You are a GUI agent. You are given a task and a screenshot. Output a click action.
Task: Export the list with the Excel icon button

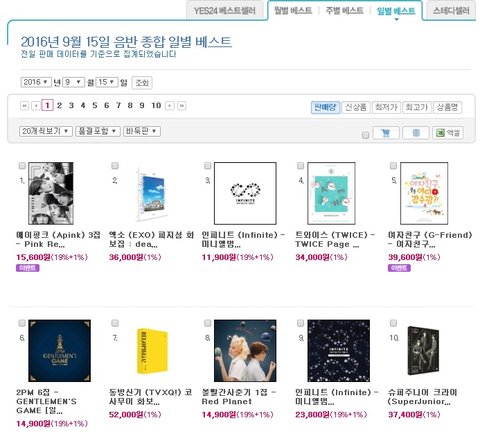click(x=448, y=133)
